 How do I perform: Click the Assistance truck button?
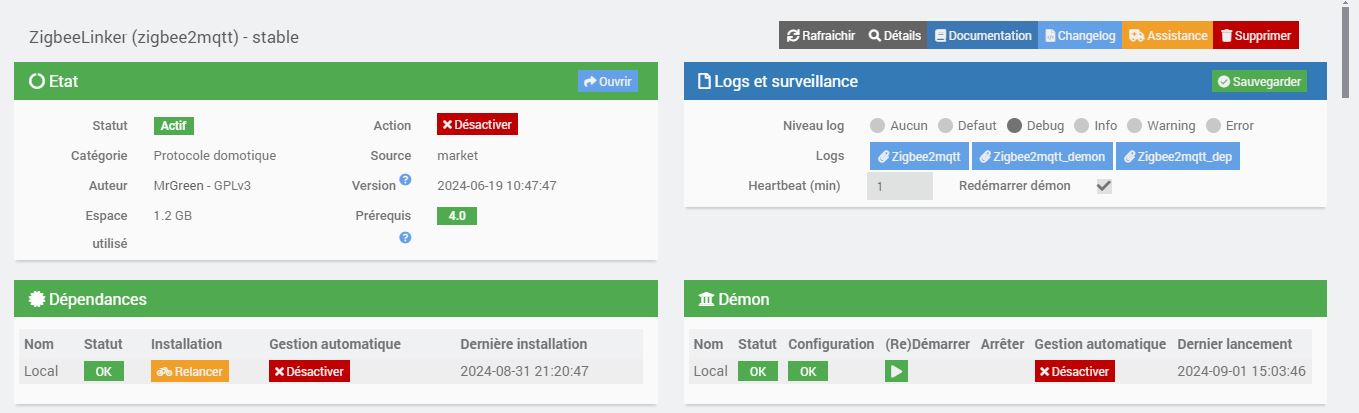coord(1167,35)
